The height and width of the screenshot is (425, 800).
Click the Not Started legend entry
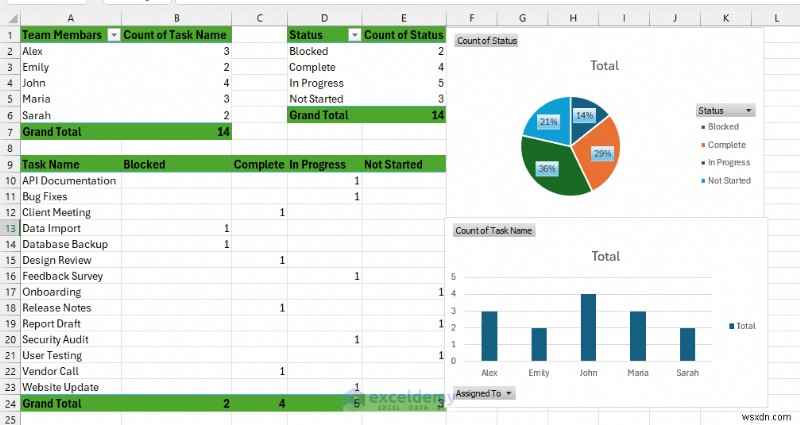pos(726,181)
